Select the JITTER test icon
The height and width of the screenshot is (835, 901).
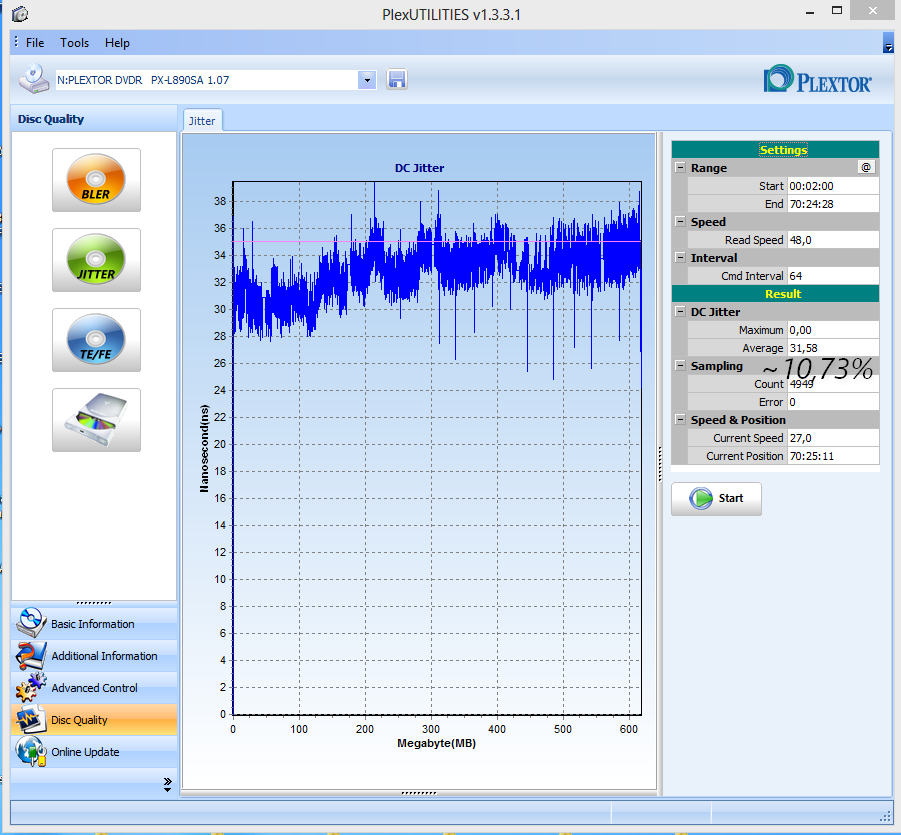pyautogui.click(x=96, y=260)
